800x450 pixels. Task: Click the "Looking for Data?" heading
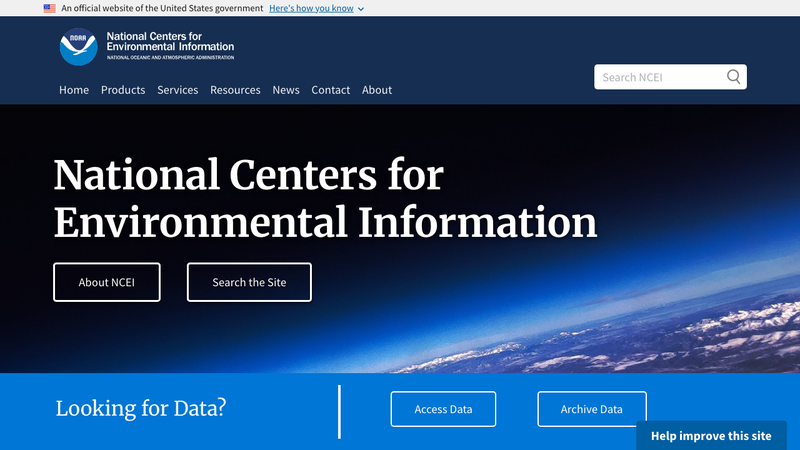[x=141, y=408]
